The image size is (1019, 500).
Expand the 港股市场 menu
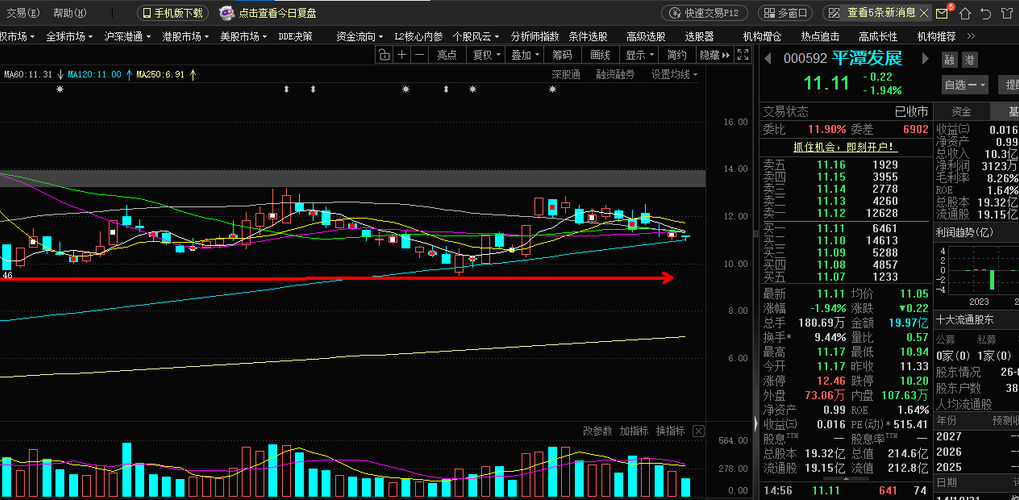(186, 36)
